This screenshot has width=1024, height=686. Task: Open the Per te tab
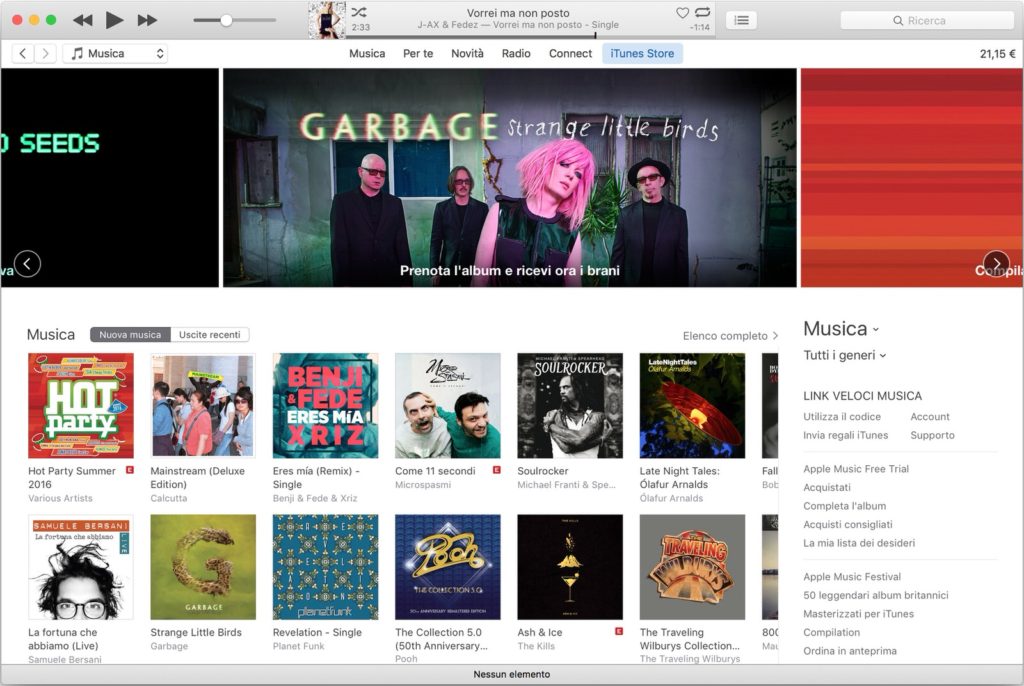(418, 54)
